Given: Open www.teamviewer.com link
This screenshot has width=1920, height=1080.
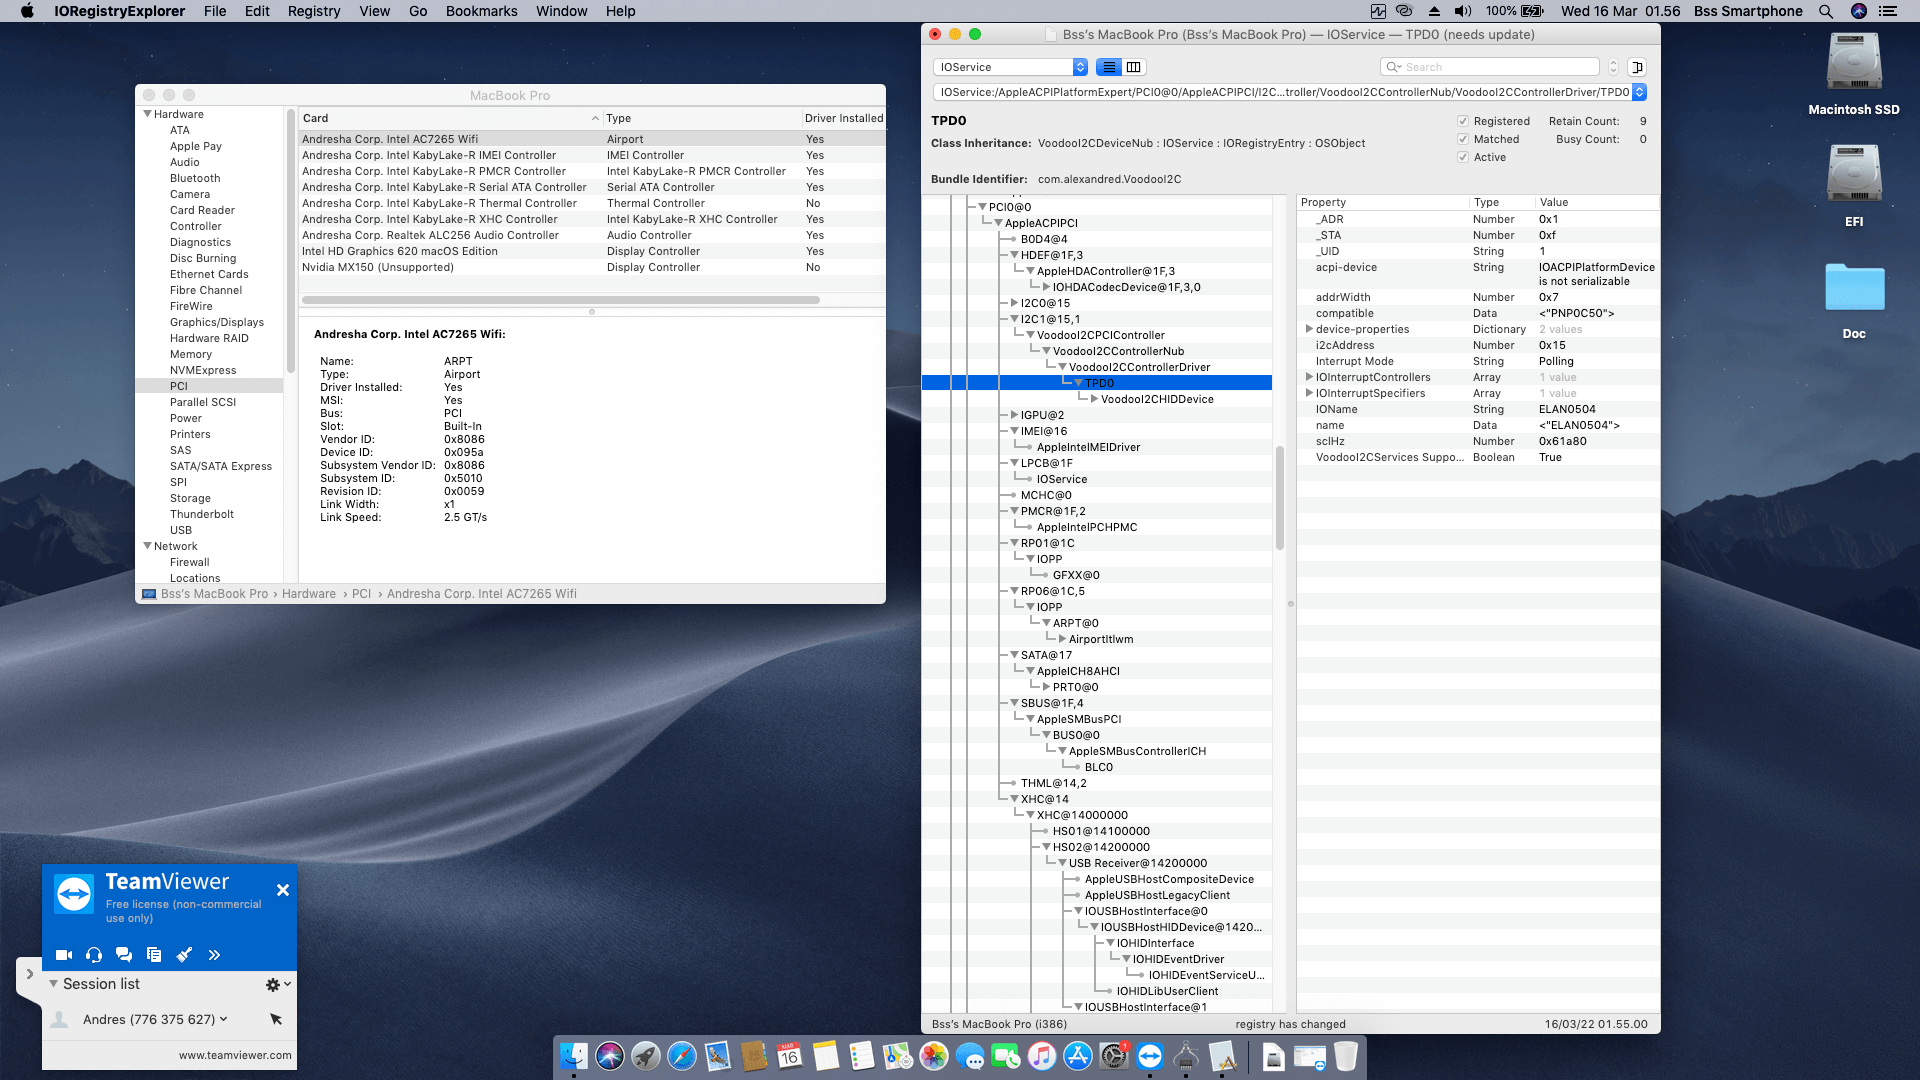Looking at the screenshot, I should point(235,1055).
